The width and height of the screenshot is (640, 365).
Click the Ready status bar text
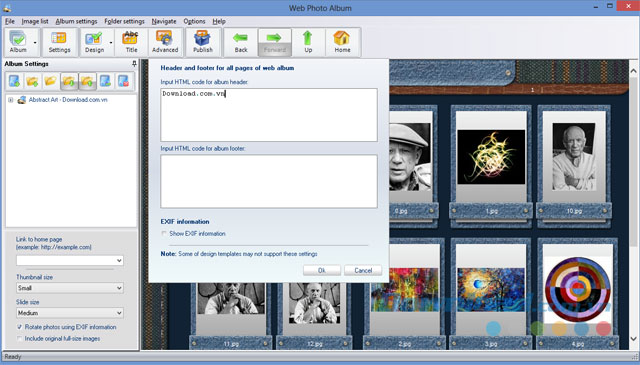pyautogui.click(x=13, y=356)
